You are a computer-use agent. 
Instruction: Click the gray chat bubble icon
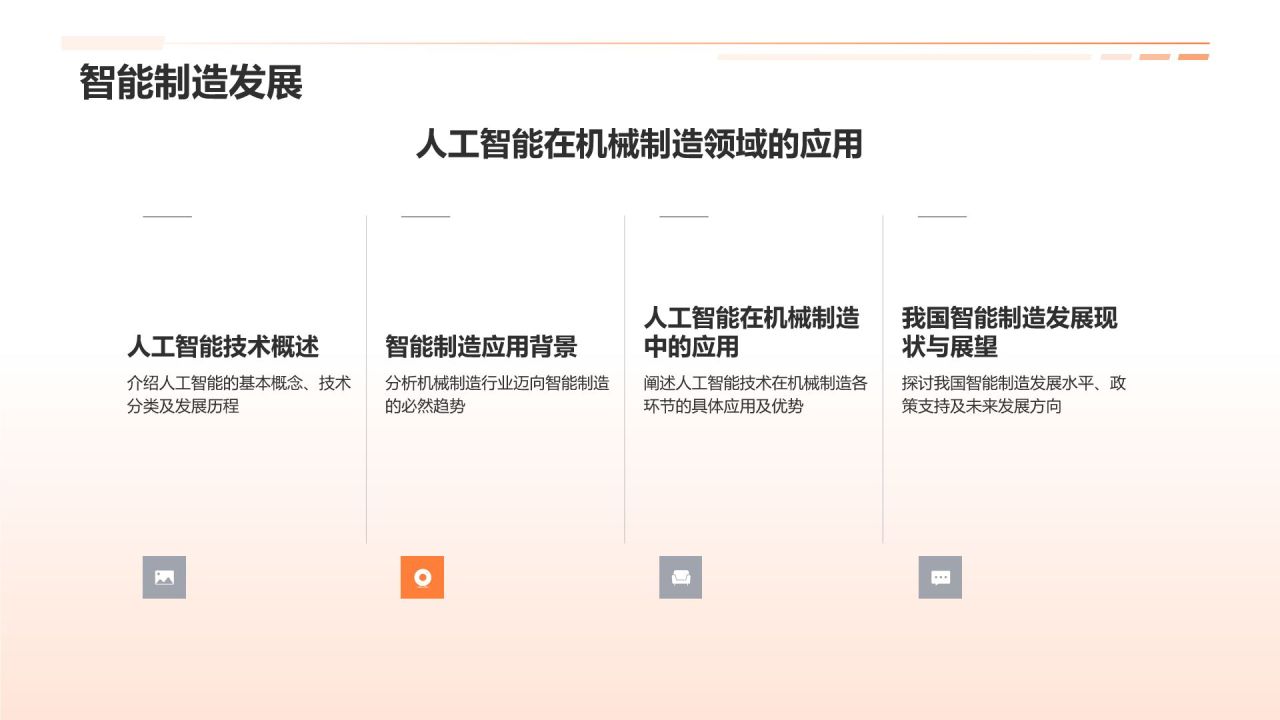(x=940, y=577)
